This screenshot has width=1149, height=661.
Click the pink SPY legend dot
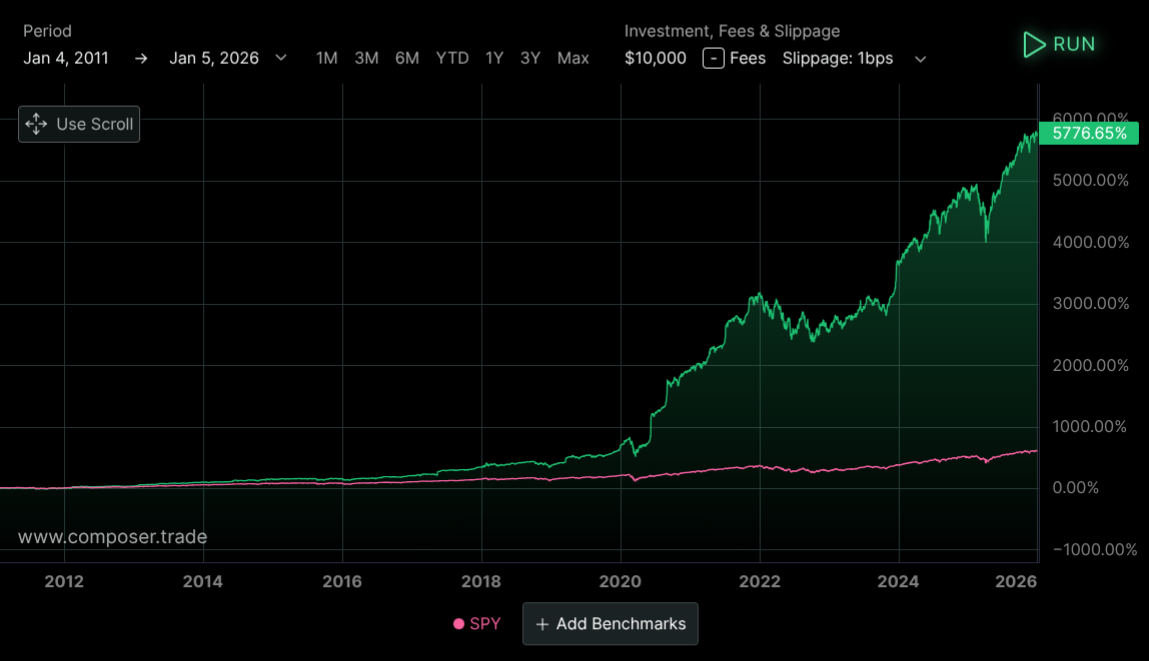[x=459, y=624]
